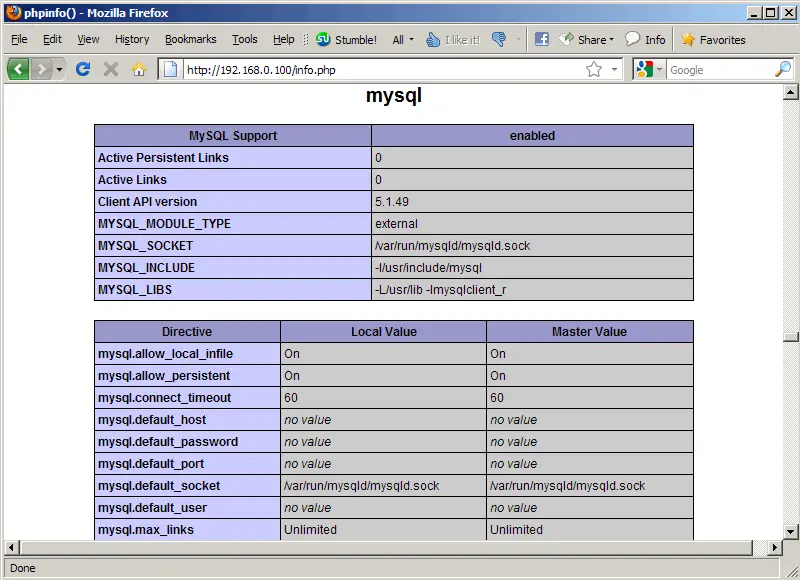800x580 pixels.
Task: Bookmark this page with the star icon
Action: click(594, 69)
